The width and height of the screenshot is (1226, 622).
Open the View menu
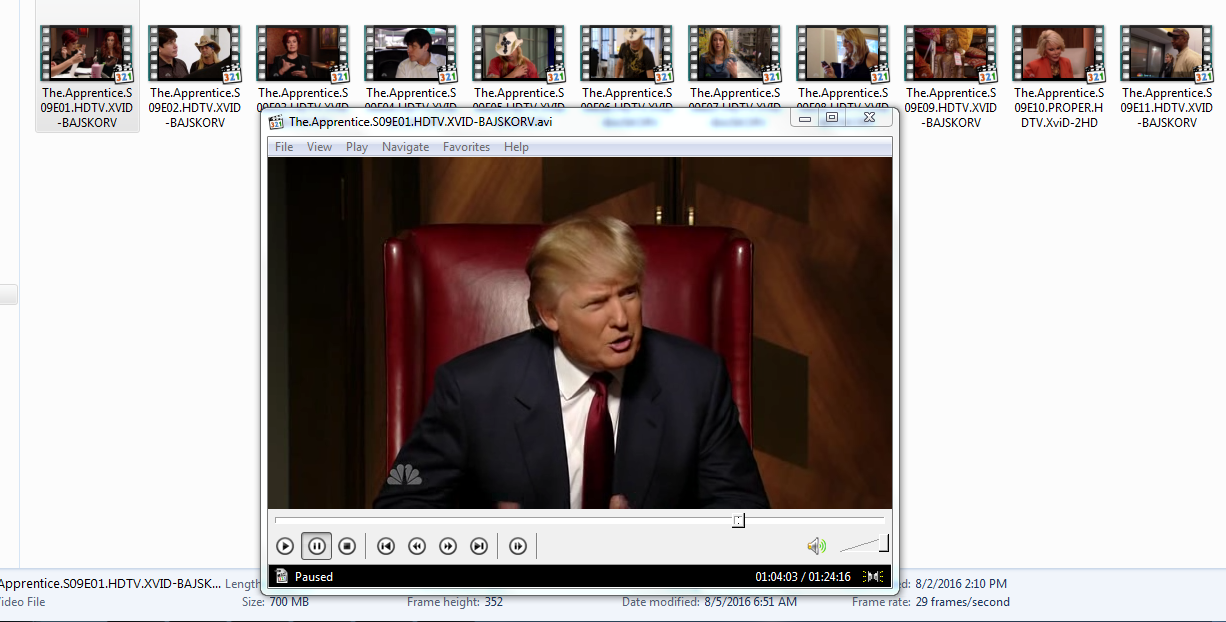tap(319, 147)
